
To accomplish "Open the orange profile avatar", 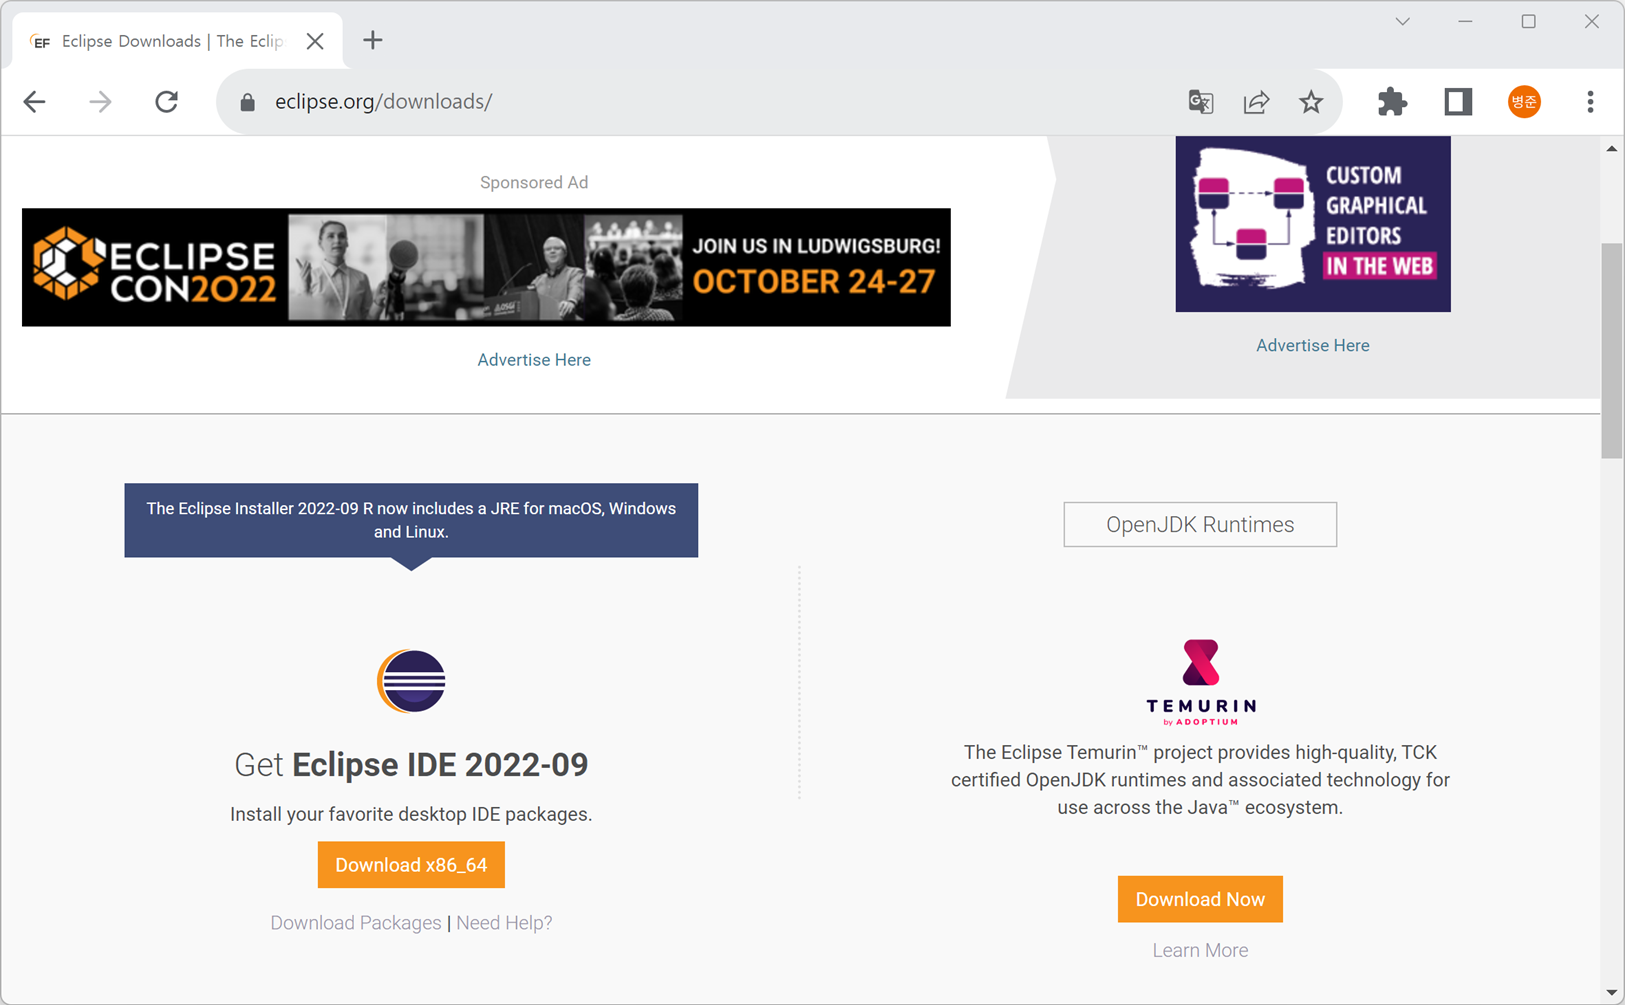I will tap(1524, 101).
